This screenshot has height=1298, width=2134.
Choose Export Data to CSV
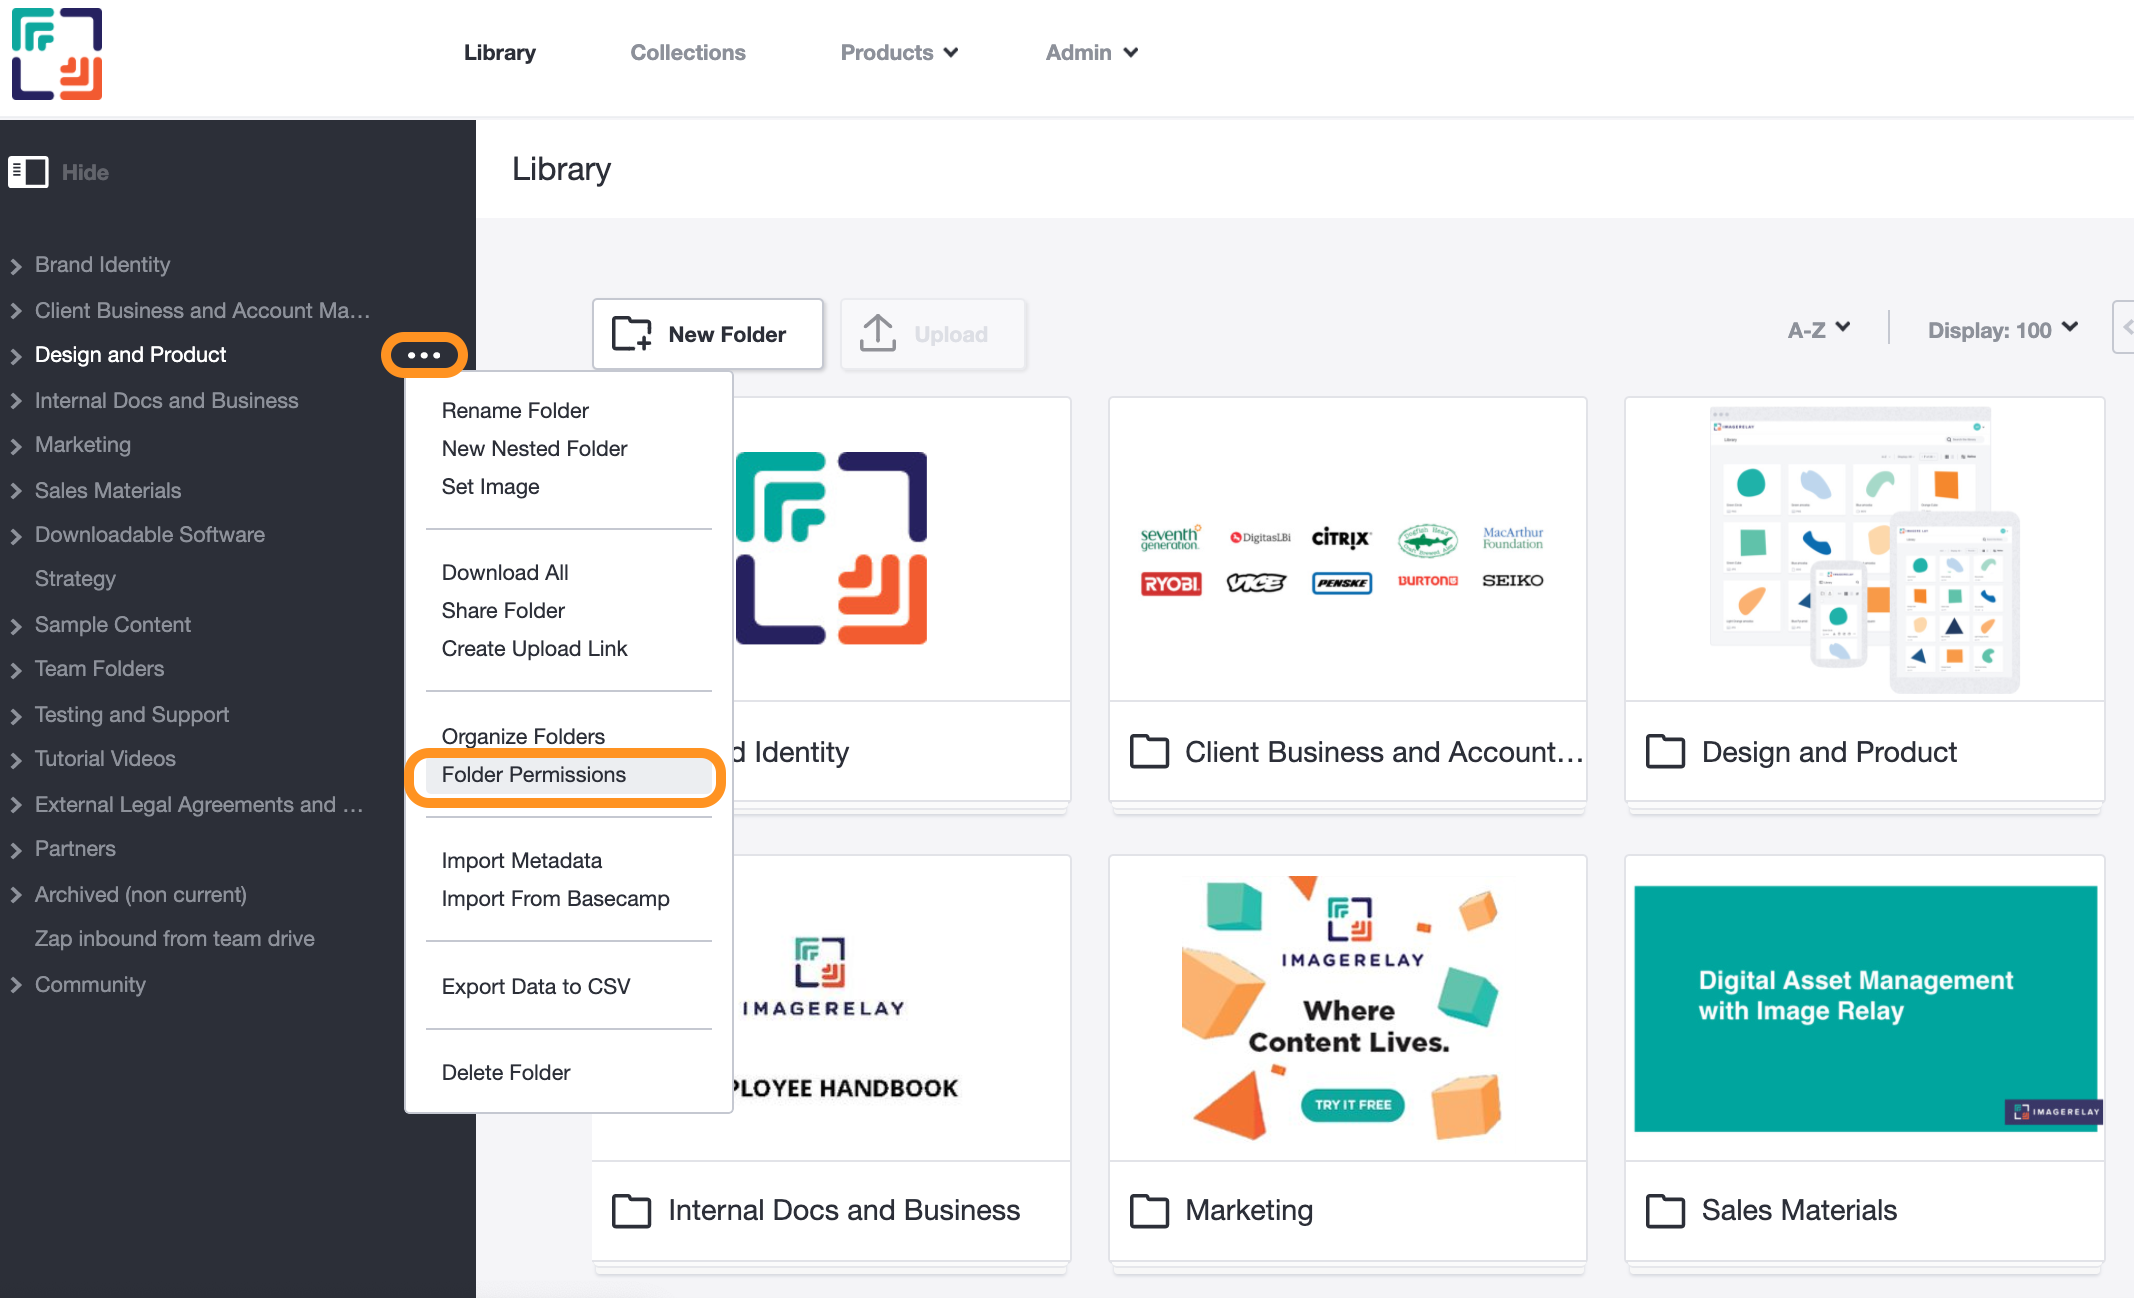[536, 987]
